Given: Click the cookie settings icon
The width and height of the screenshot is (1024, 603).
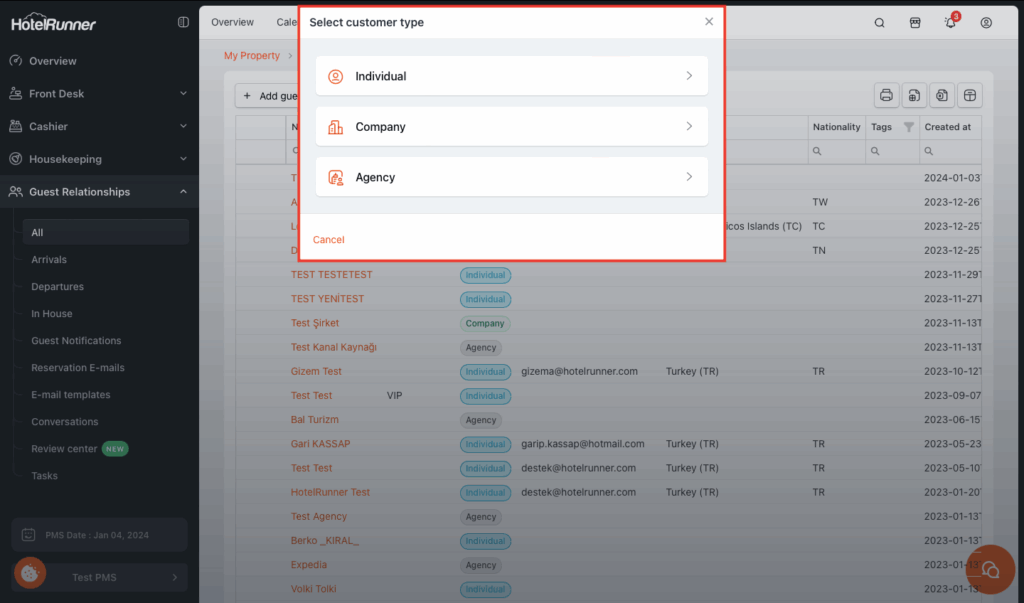Looking at the screenshot, I should [30, 573].
